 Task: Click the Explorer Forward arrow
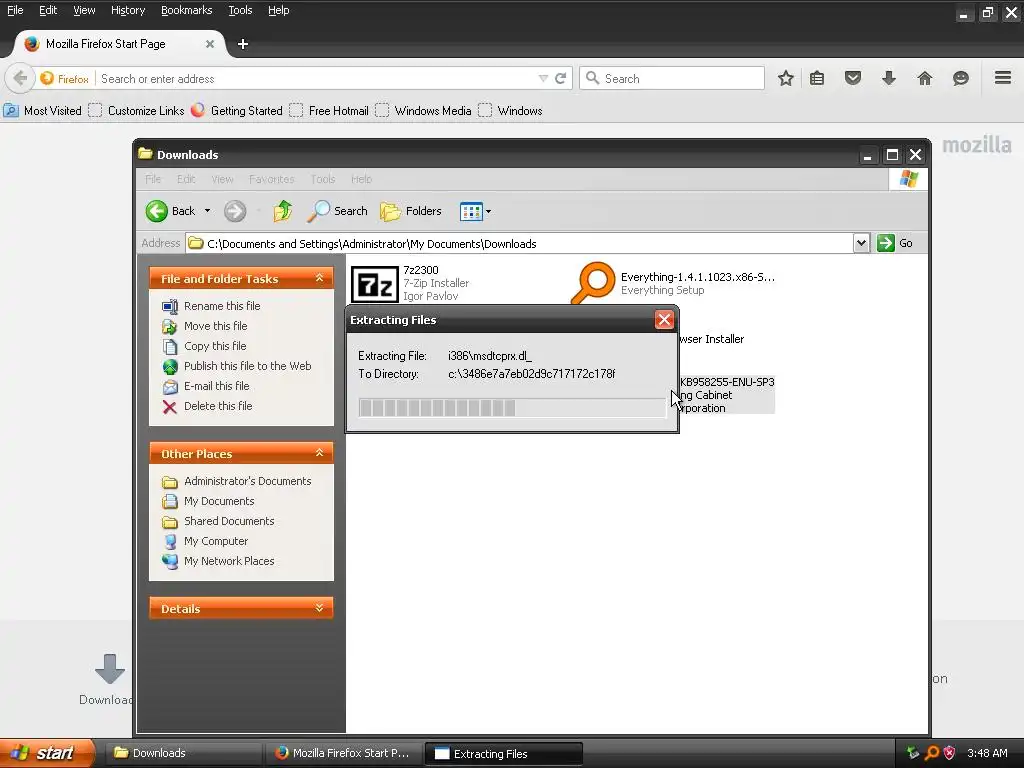235,211
